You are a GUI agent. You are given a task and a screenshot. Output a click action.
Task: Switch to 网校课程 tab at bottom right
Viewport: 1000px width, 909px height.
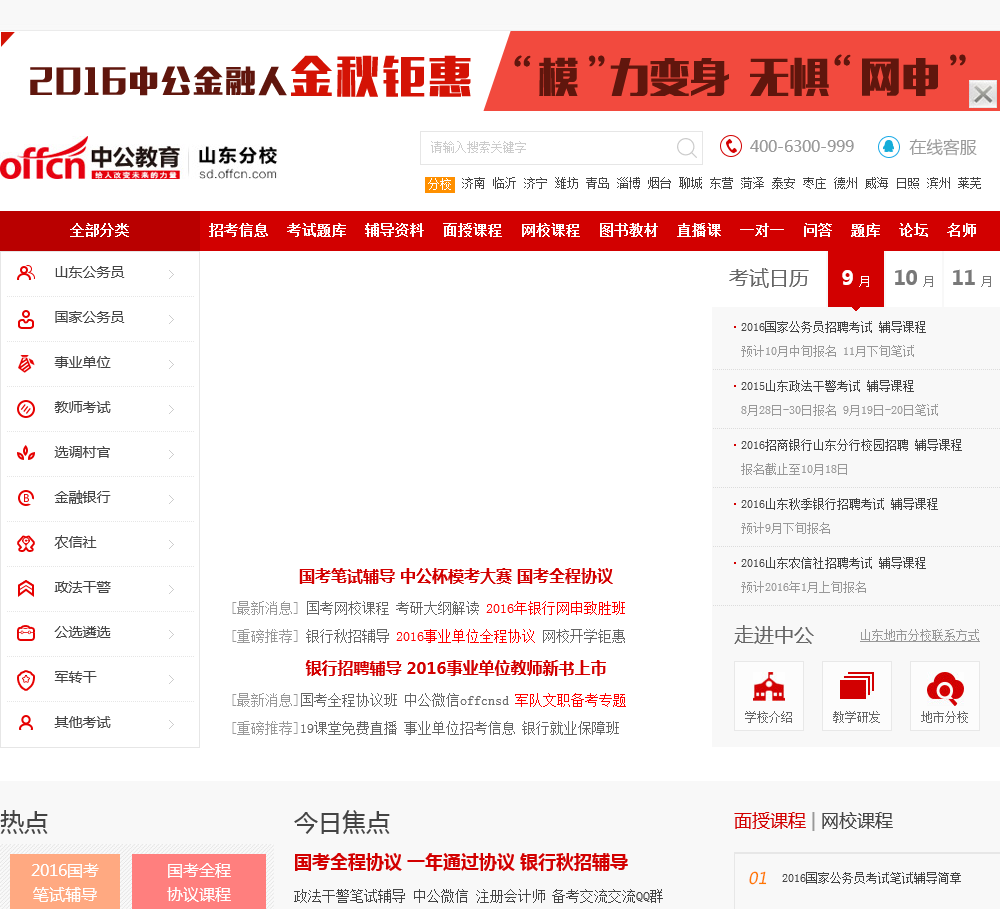857,821
